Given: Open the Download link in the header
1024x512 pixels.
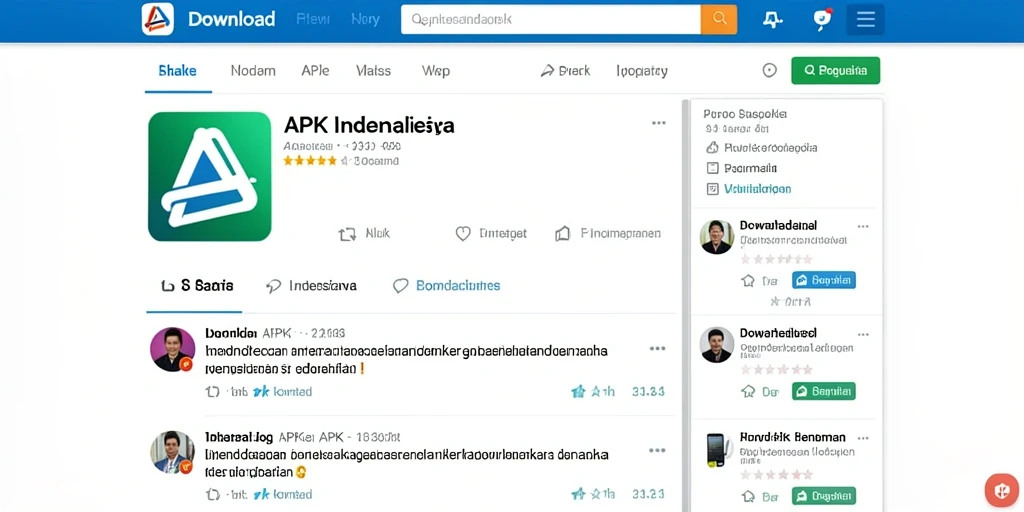Looking at the screenshot, I should 231,19.
